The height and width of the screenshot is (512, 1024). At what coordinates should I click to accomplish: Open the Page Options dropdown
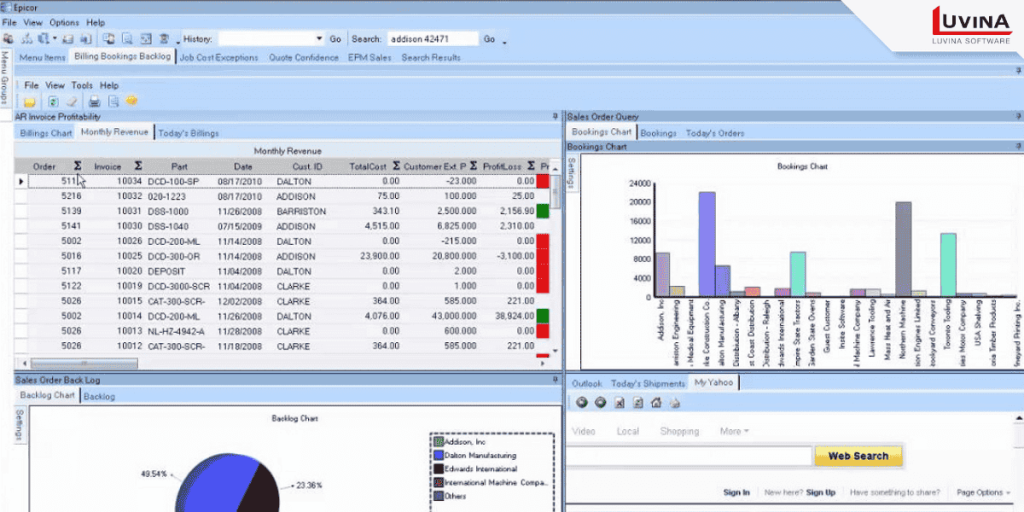pyautogui.click(x=984, y=492)
